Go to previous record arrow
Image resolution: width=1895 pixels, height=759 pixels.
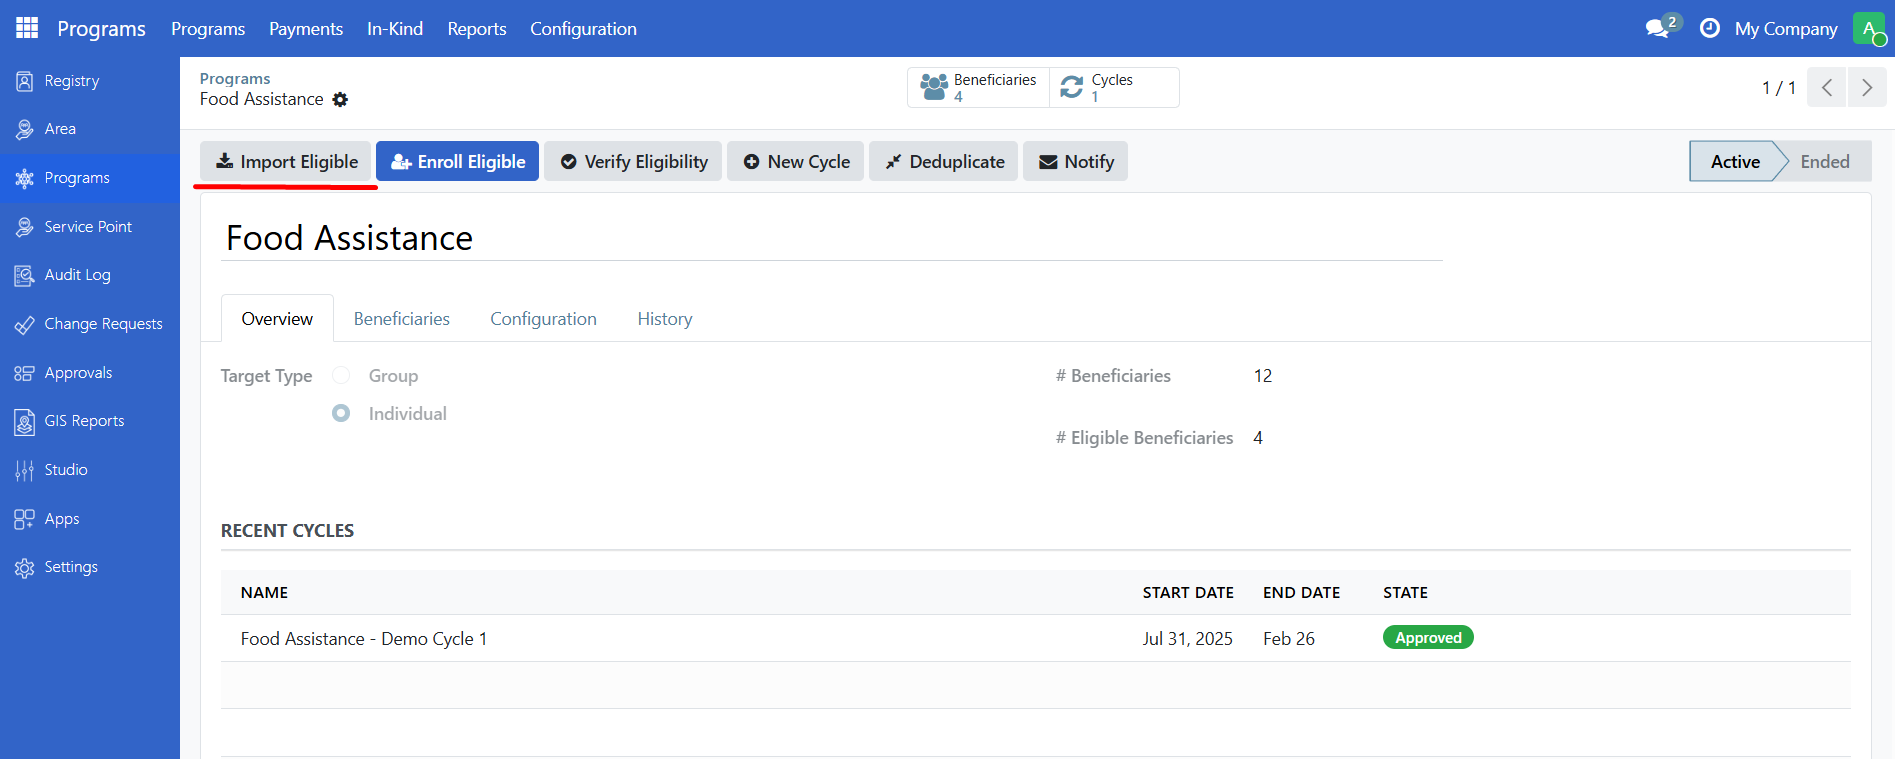(1827, 88)
